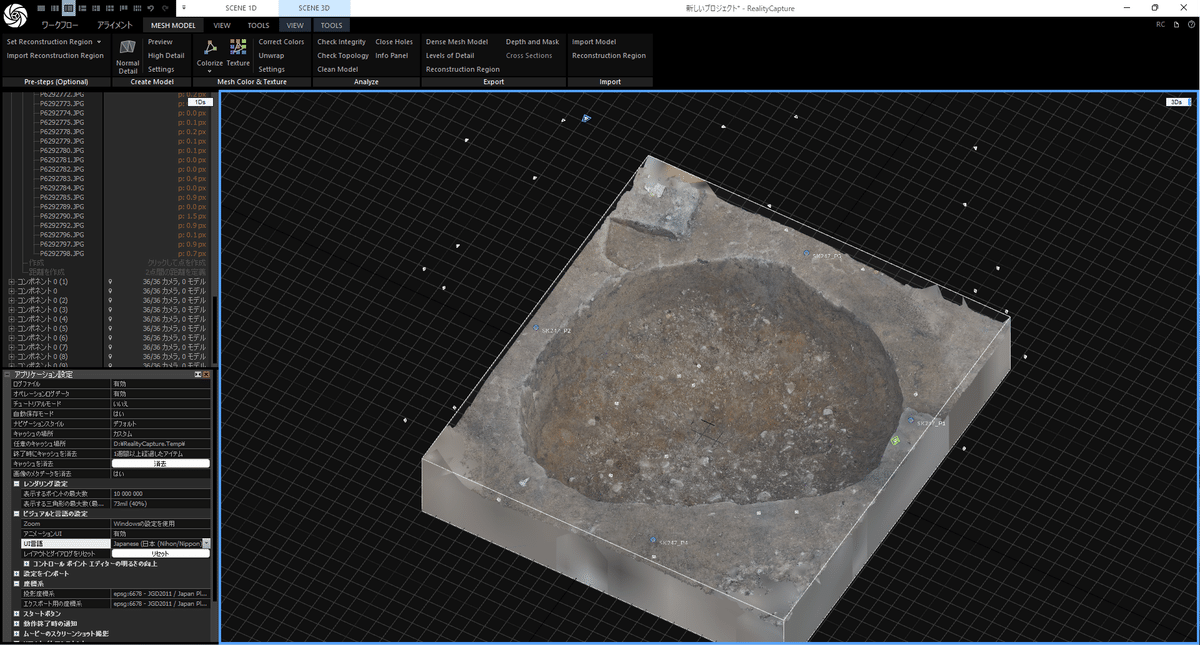Click the Preview model button
Image resolution: width=1200 pixels, height=645 pixels.
[x=160, y=42]
